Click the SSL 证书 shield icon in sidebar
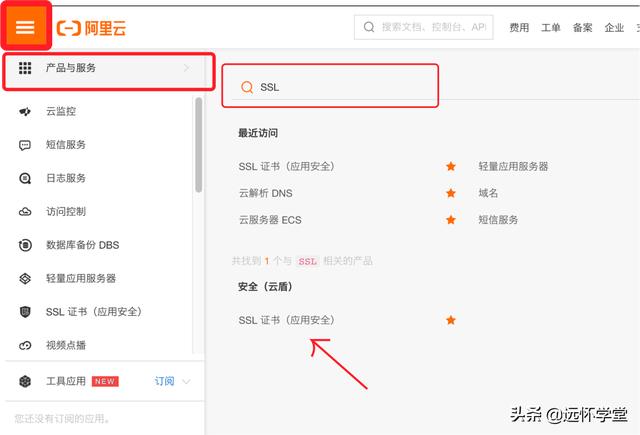Screen dimensions: 640x435 25,312
